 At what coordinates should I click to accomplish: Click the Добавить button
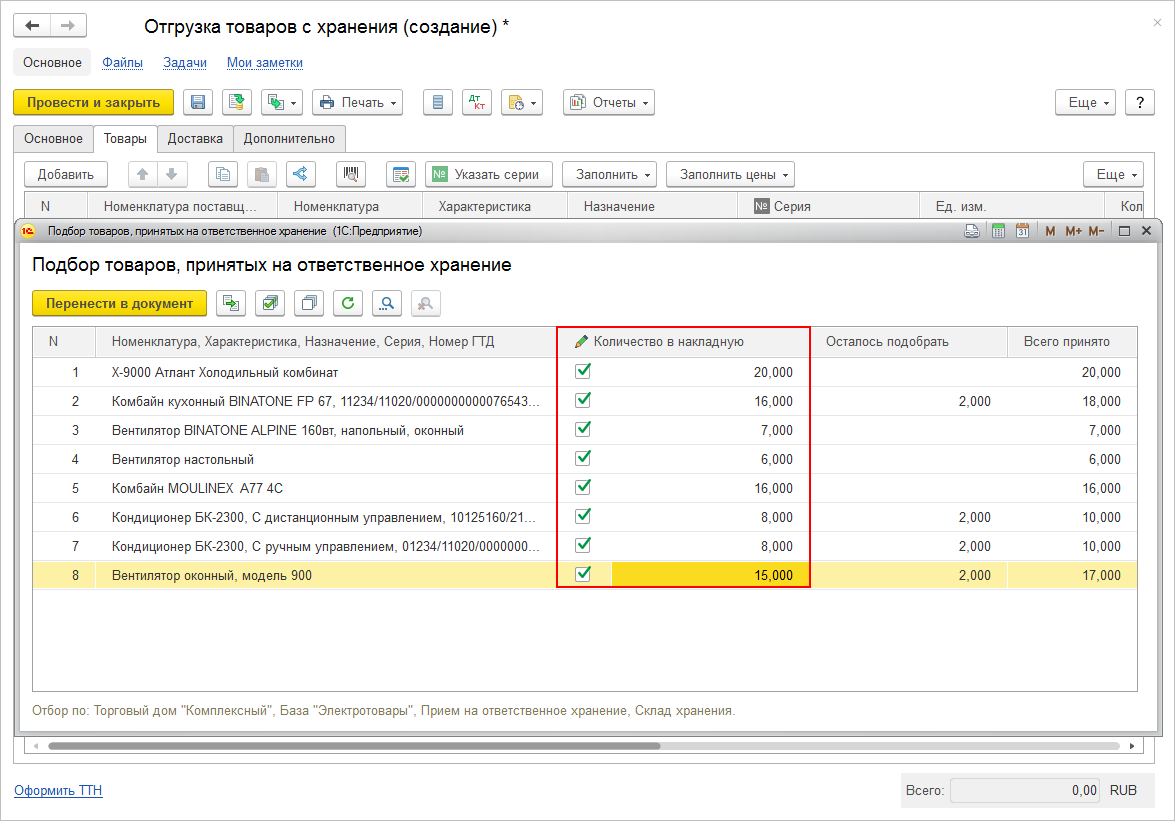[x=66, y=175]
